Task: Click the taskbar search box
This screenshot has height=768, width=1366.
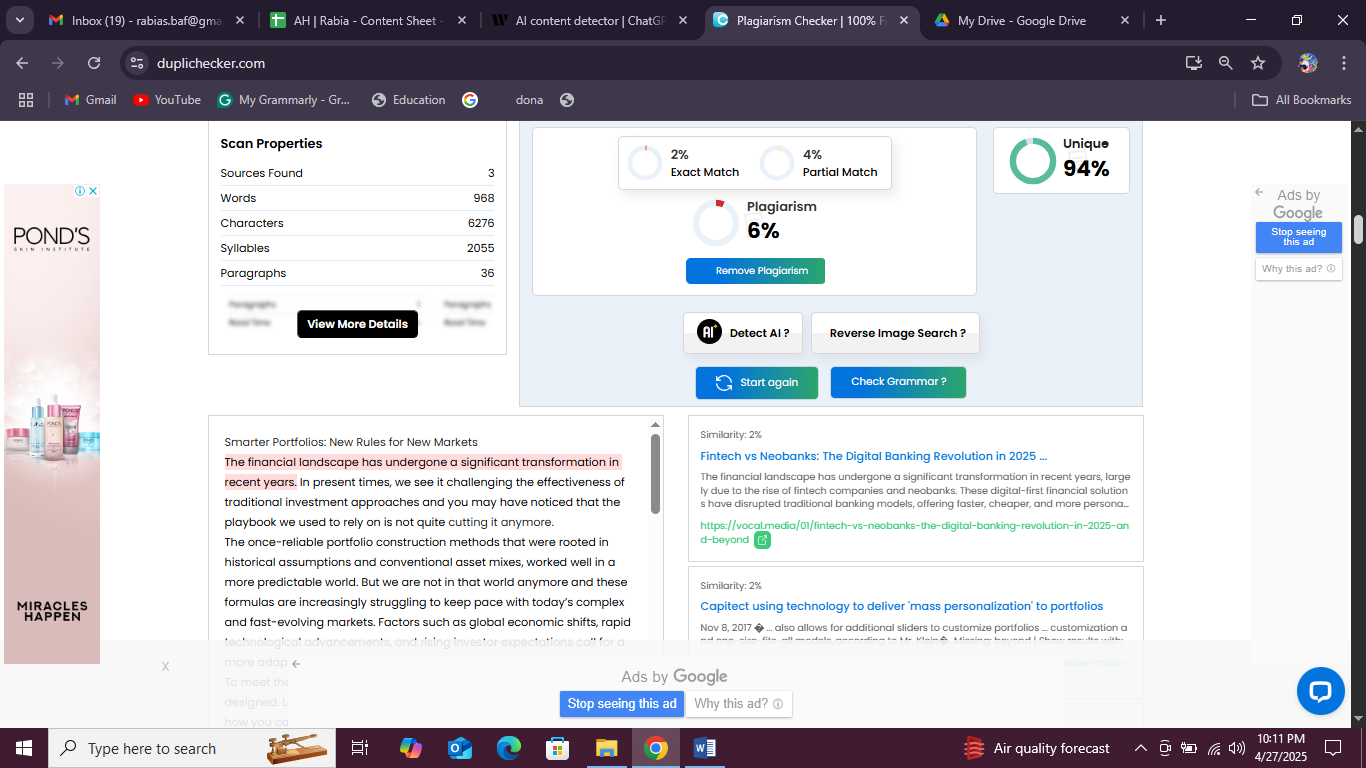Action: 193,748
